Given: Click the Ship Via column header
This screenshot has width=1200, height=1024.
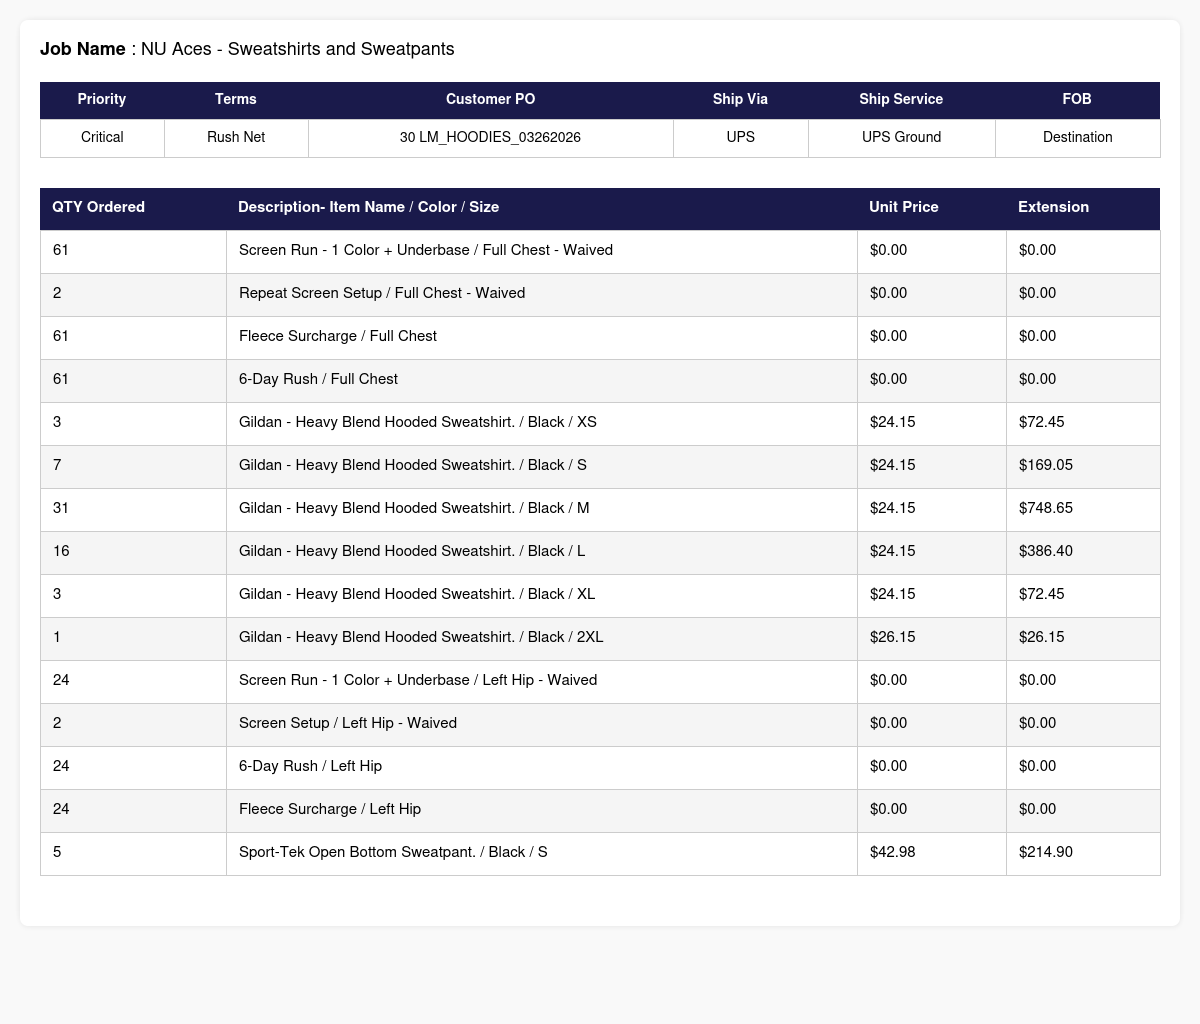Looking at the screenshot, I should pyautogui.click(x=740, y=99).
